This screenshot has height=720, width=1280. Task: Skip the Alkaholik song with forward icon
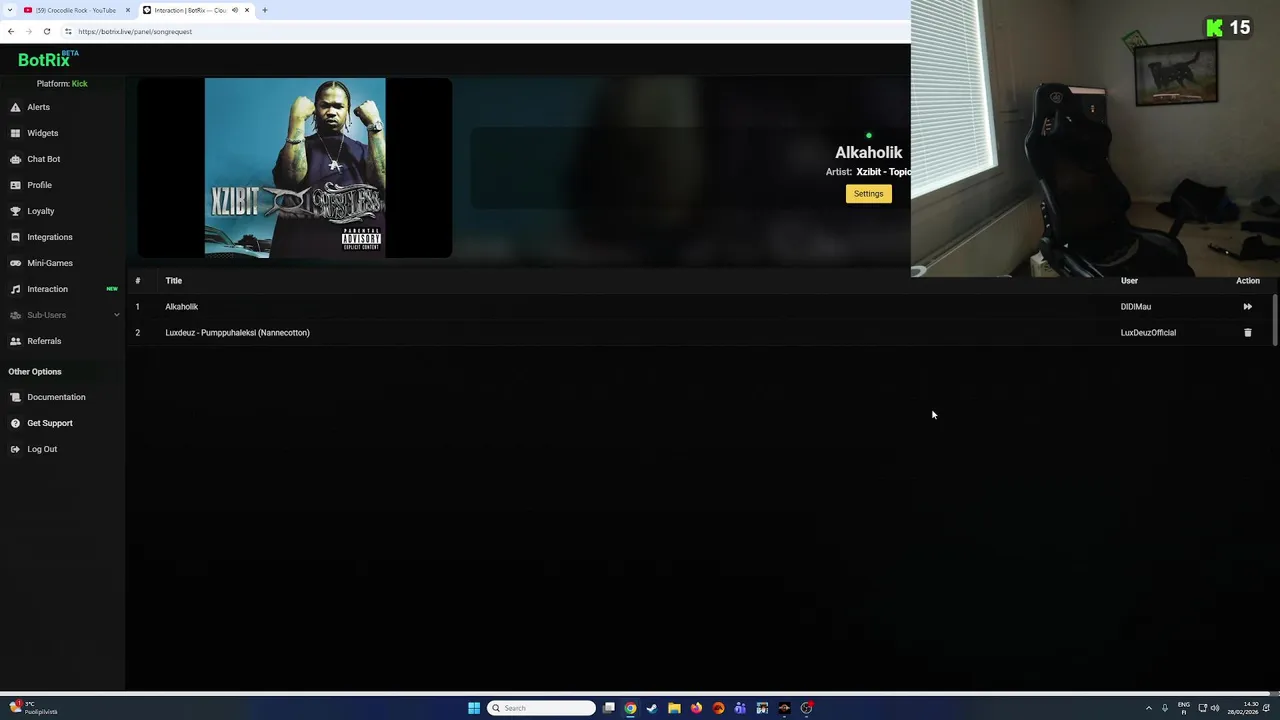point(1247,307)
